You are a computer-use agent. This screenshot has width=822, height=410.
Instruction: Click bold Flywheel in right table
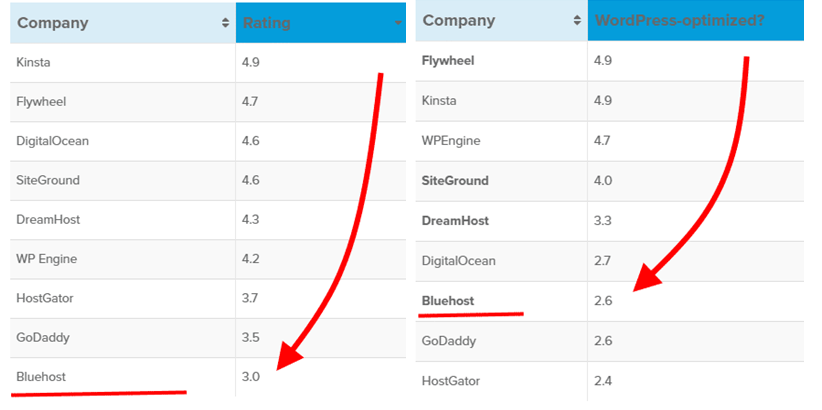point(448,61)
